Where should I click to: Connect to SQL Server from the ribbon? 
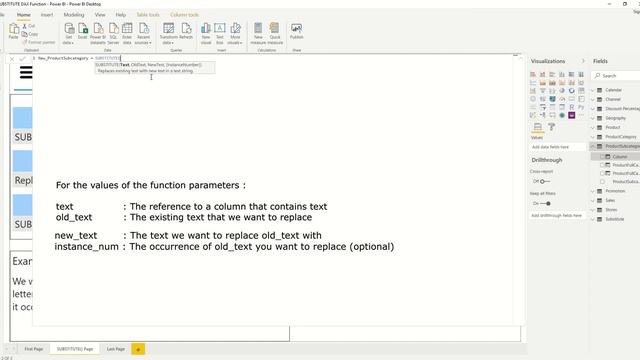point(113,33)
